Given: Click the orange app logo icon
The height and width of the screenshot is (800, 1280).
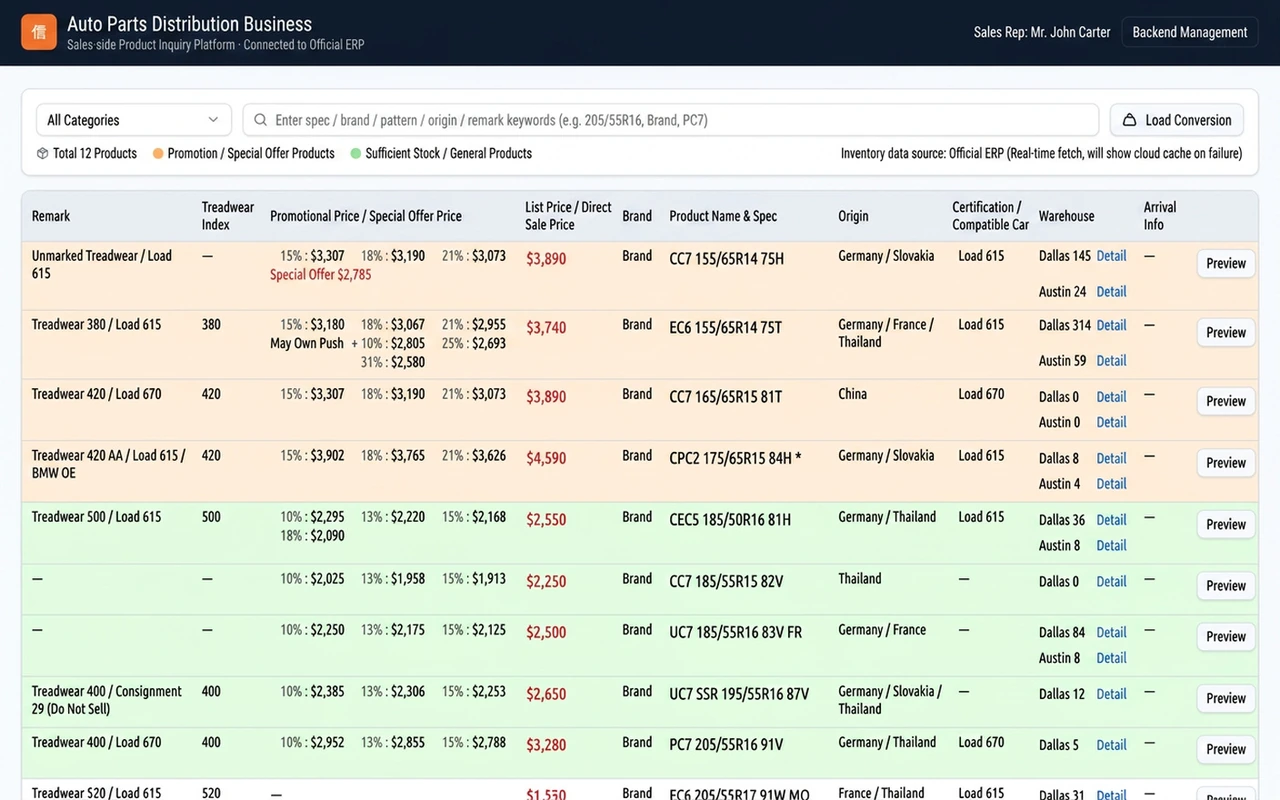Looking at the screenshot, I should tap(39, 32).
